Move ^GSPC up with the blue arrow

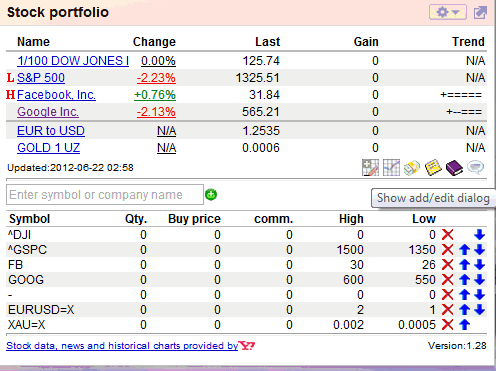[x=464, y=250]
